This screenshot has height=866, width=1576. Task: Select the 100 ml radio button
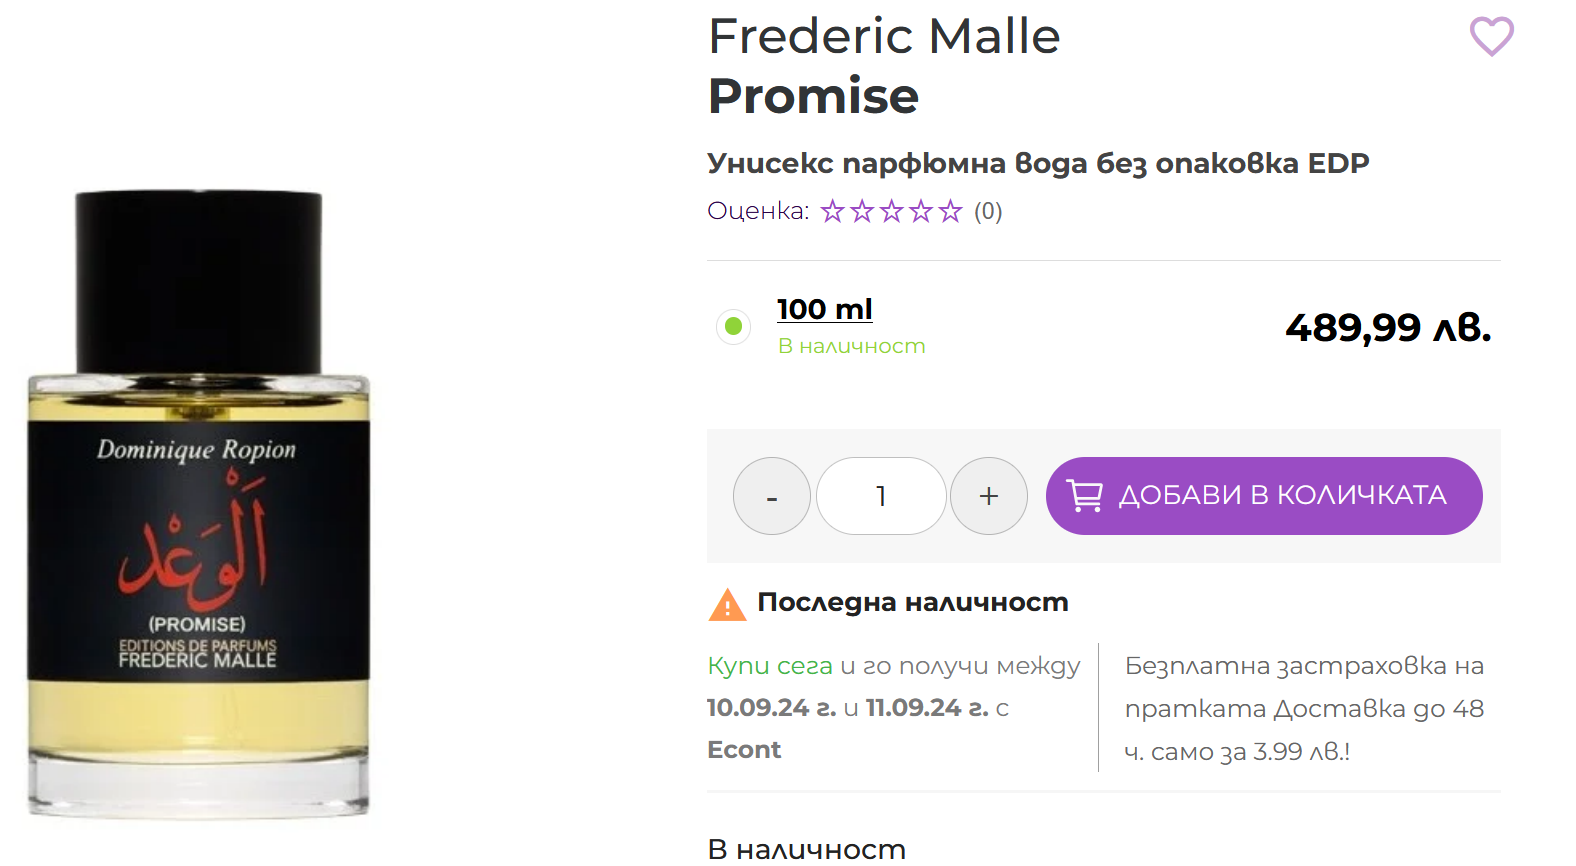(733, 326)
